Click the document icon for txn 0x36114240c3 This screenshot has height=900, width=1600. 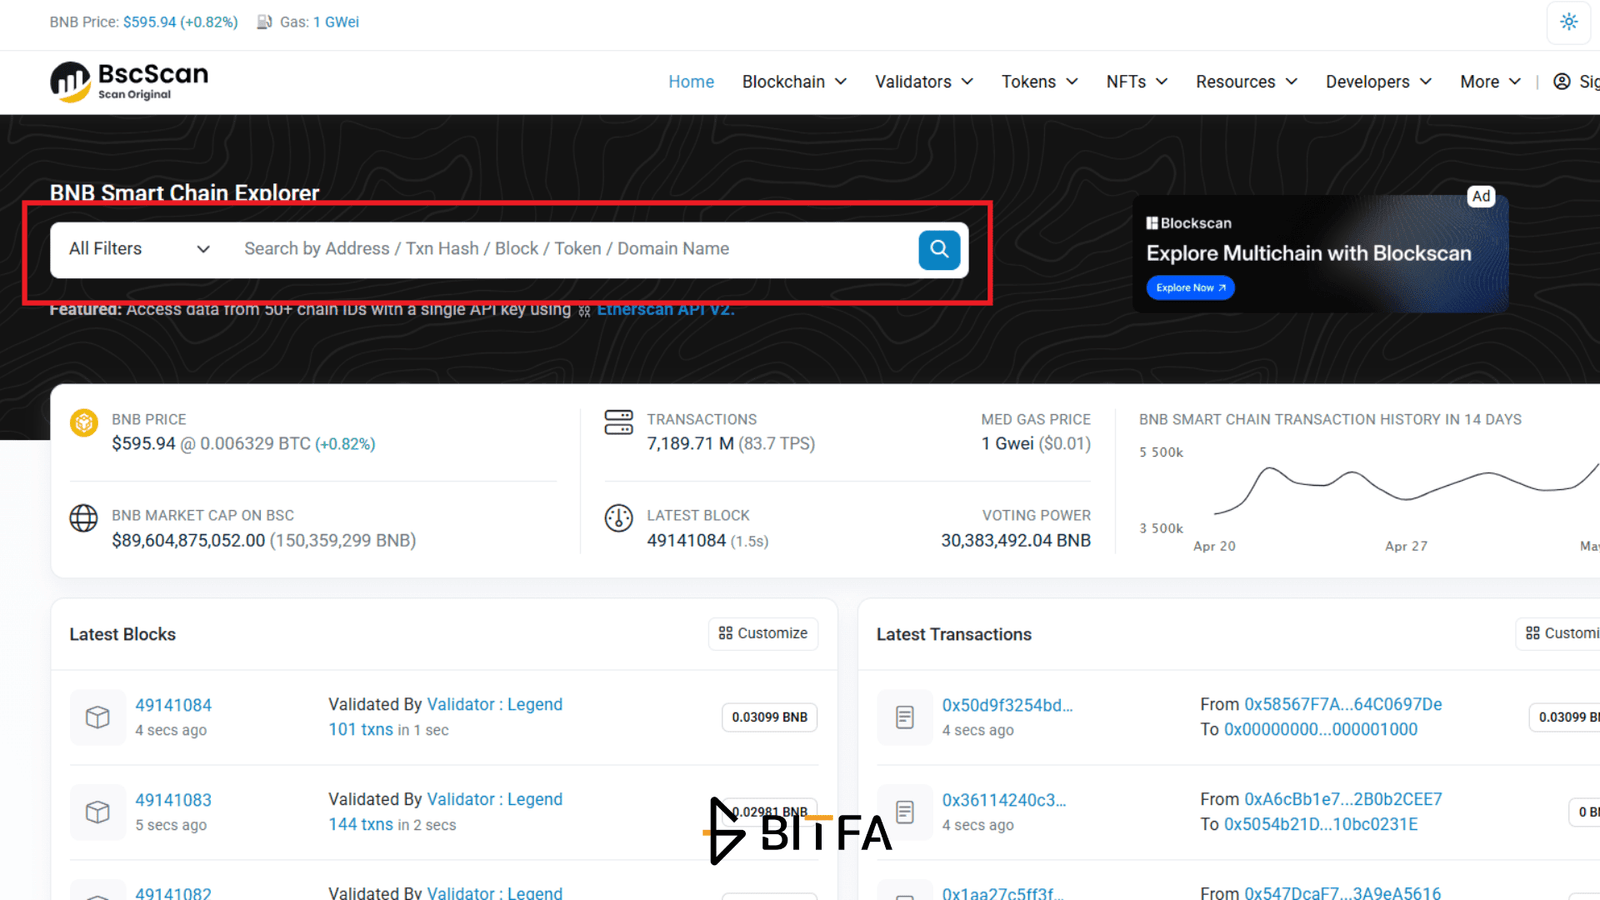click(x=905, y=812)
